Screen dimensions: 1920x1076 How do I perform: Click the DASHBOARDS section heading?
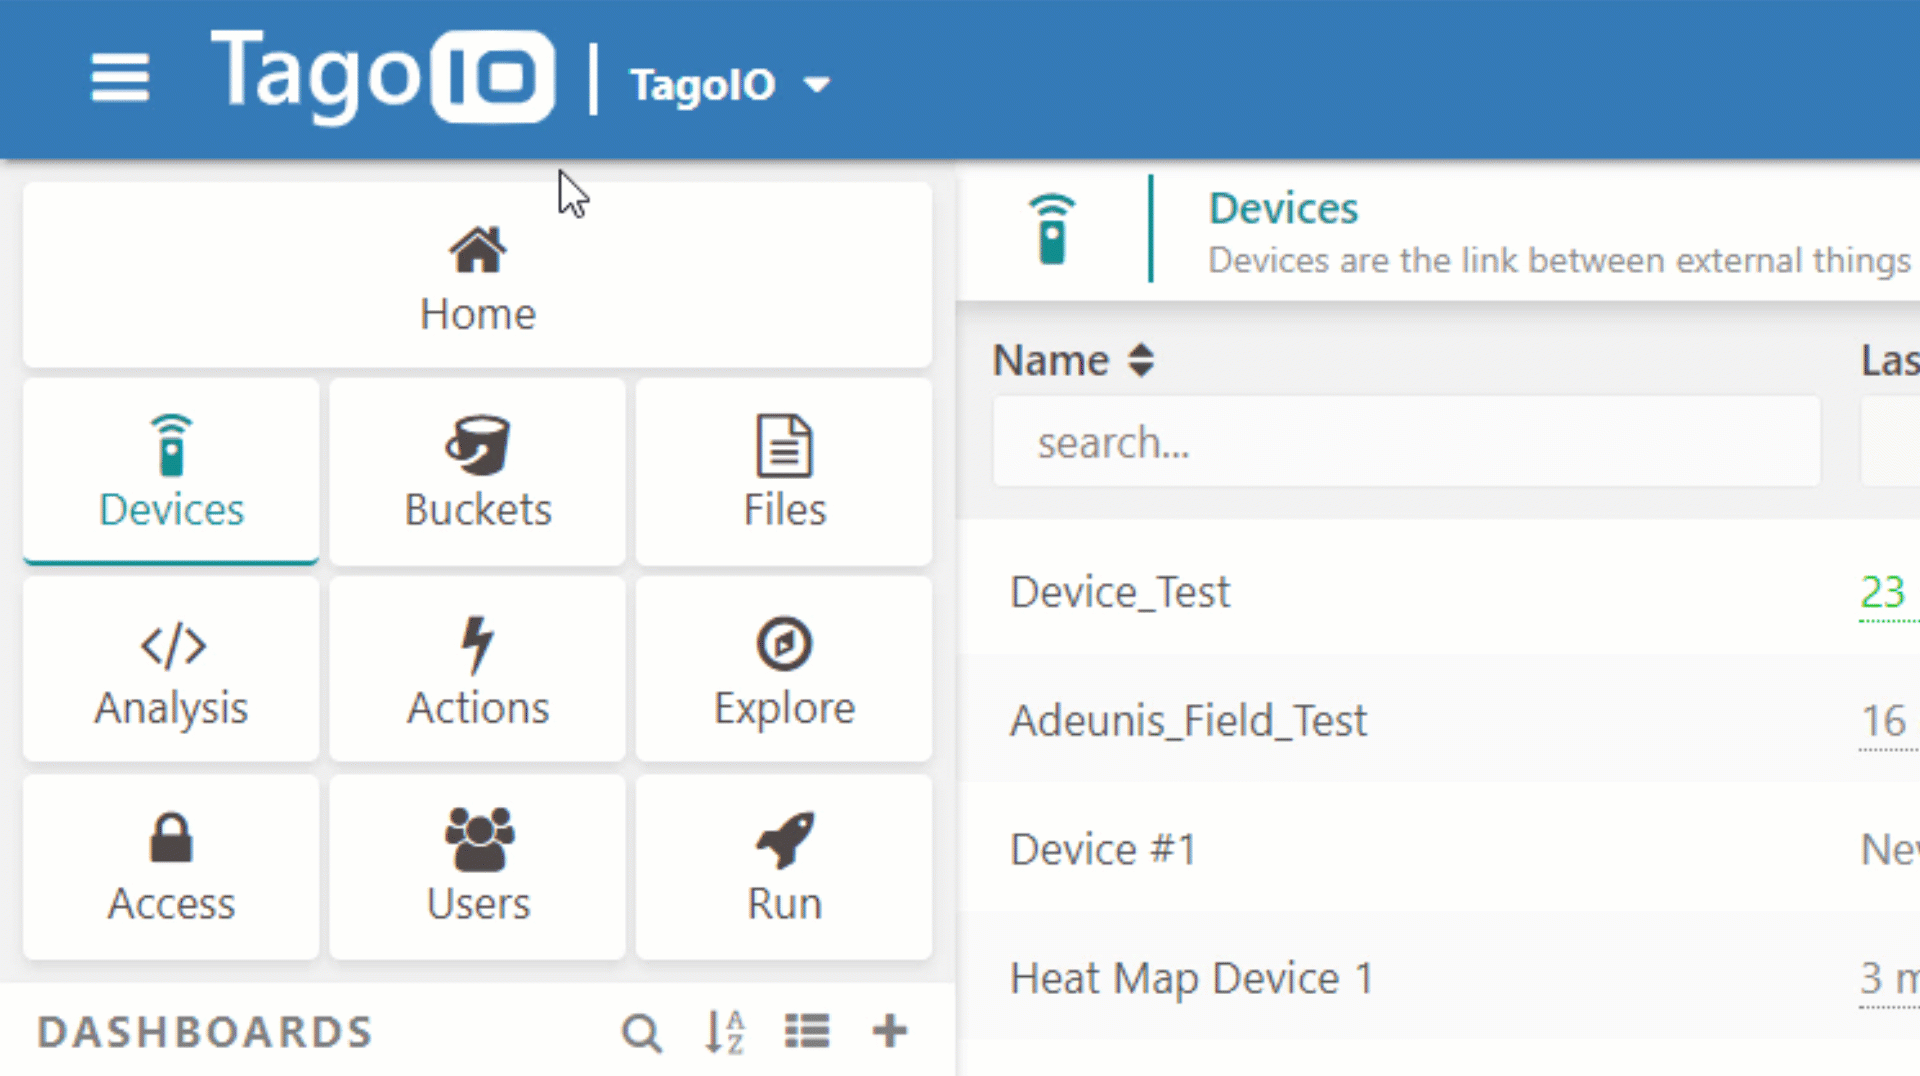click(205, 1032)
